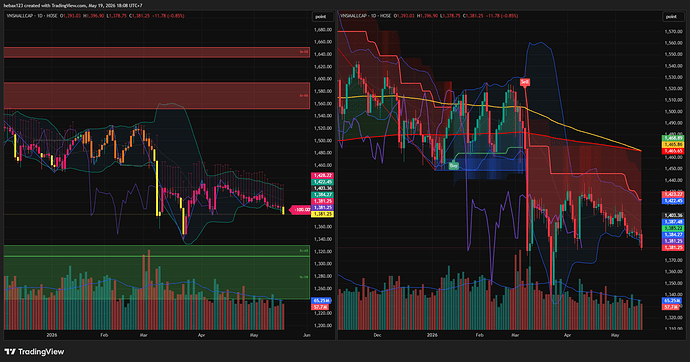
Task: Click the 1,550.00 price axis tick
Action: [673, 55]
